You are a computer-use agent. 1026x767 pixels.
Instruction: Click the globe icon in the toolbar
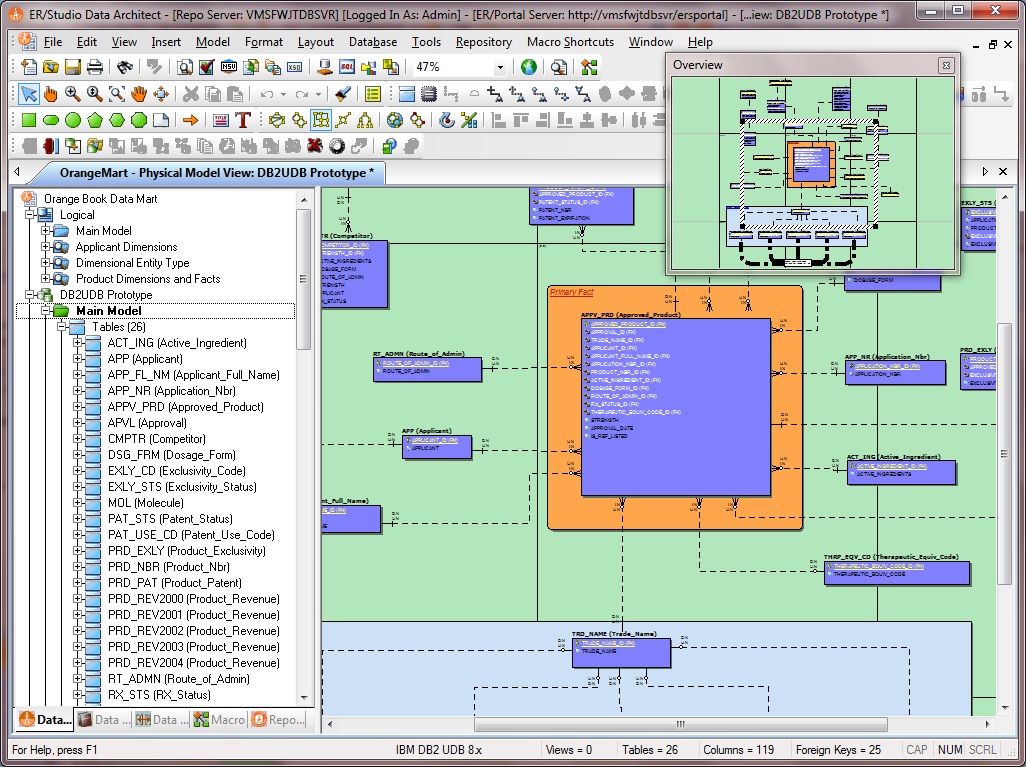[529, 67]
